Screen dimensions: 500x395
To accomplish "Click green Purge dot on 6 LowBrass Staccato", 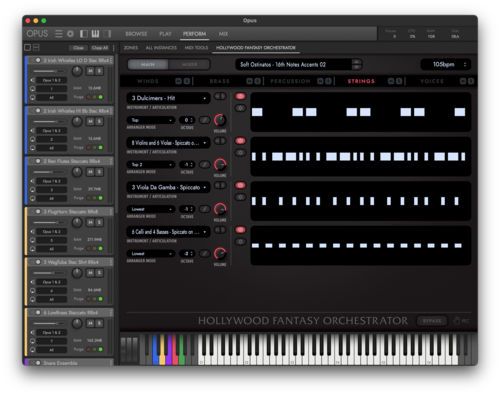I will click(101, 349).
